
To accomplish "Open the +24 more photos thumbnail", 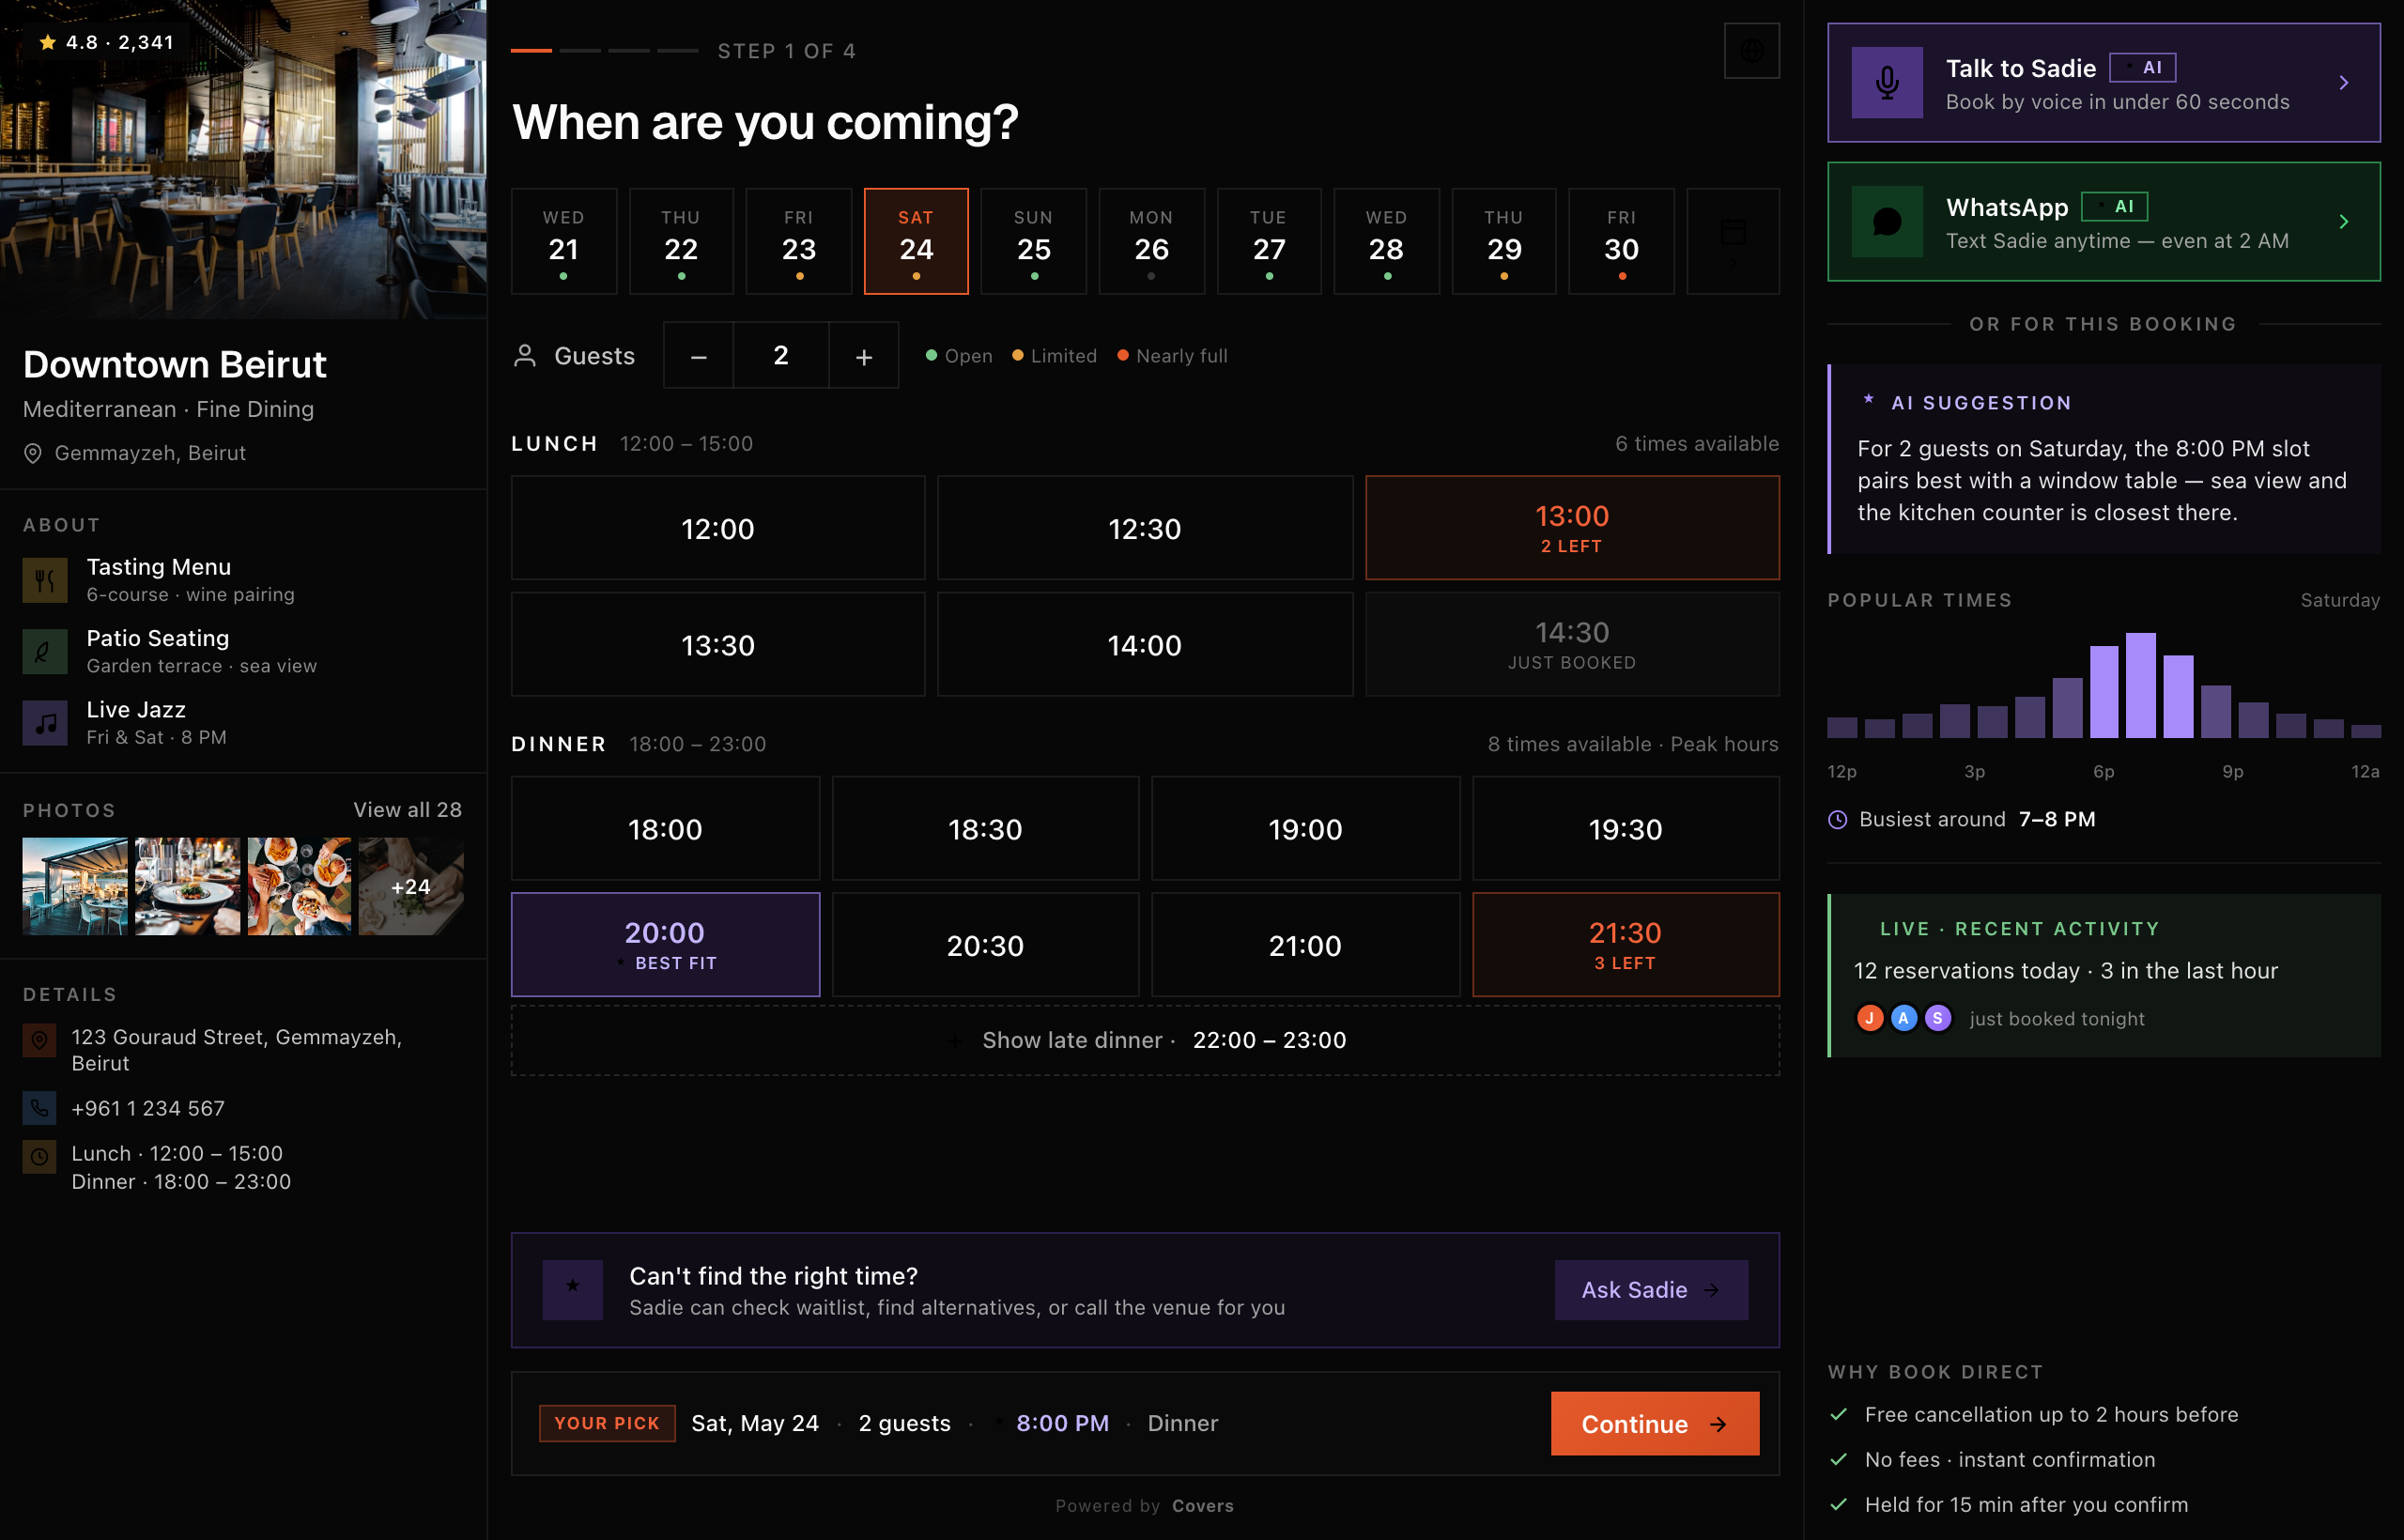I will coord(411,886).
